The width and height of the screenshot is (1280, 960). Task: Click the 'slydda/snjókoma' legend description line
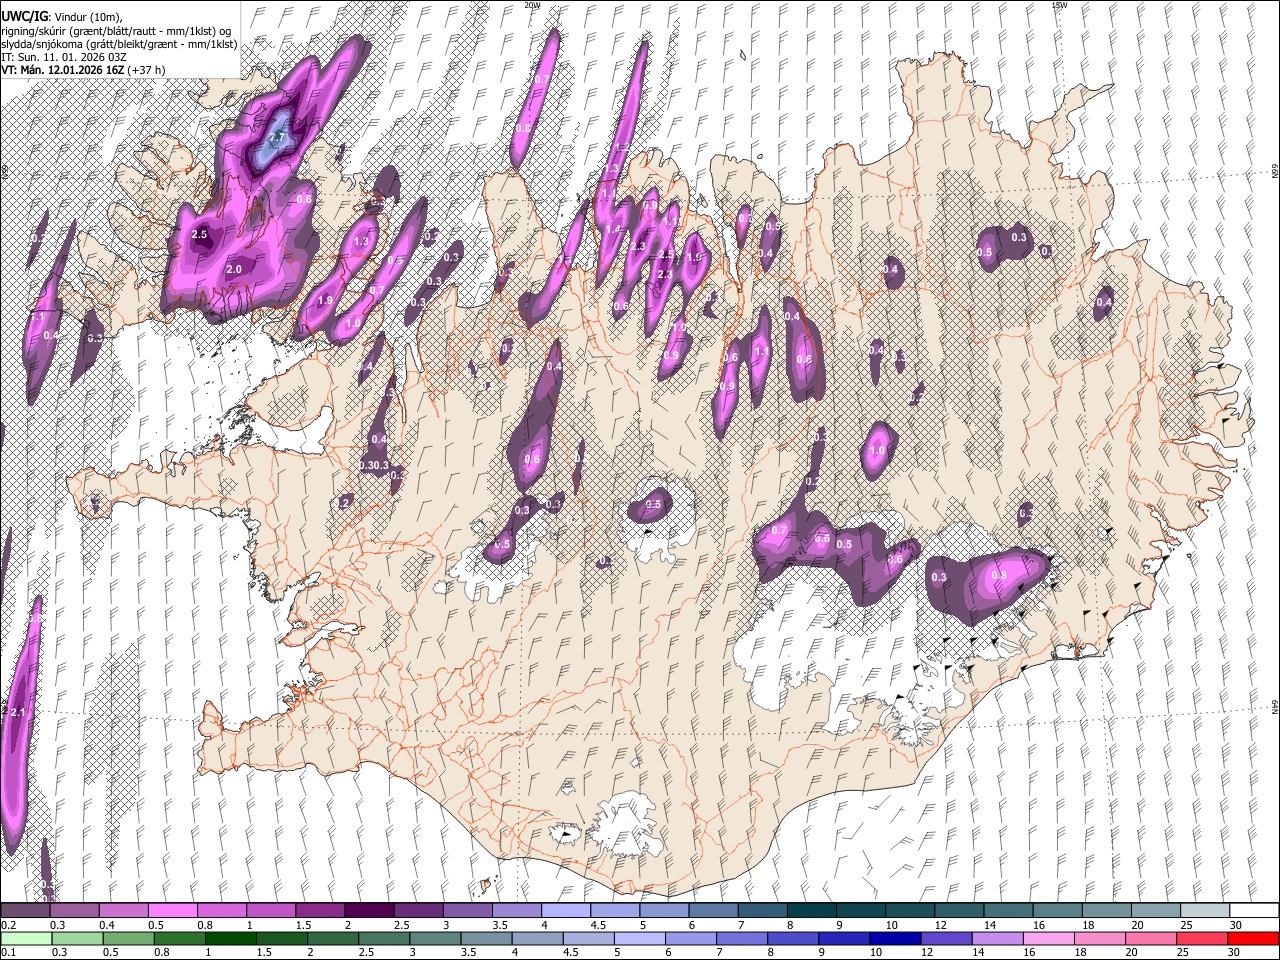119,44
